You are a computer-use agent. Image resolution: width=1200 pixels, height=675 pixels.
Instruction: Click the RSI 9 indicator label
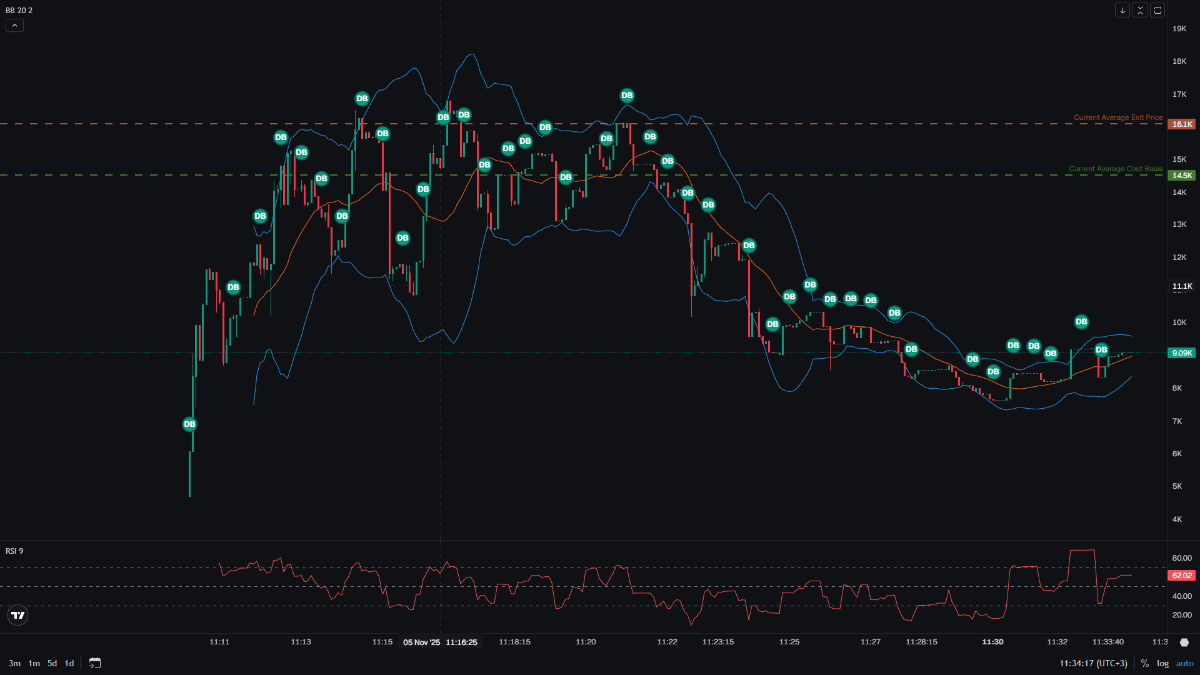[x=14, y=551]
